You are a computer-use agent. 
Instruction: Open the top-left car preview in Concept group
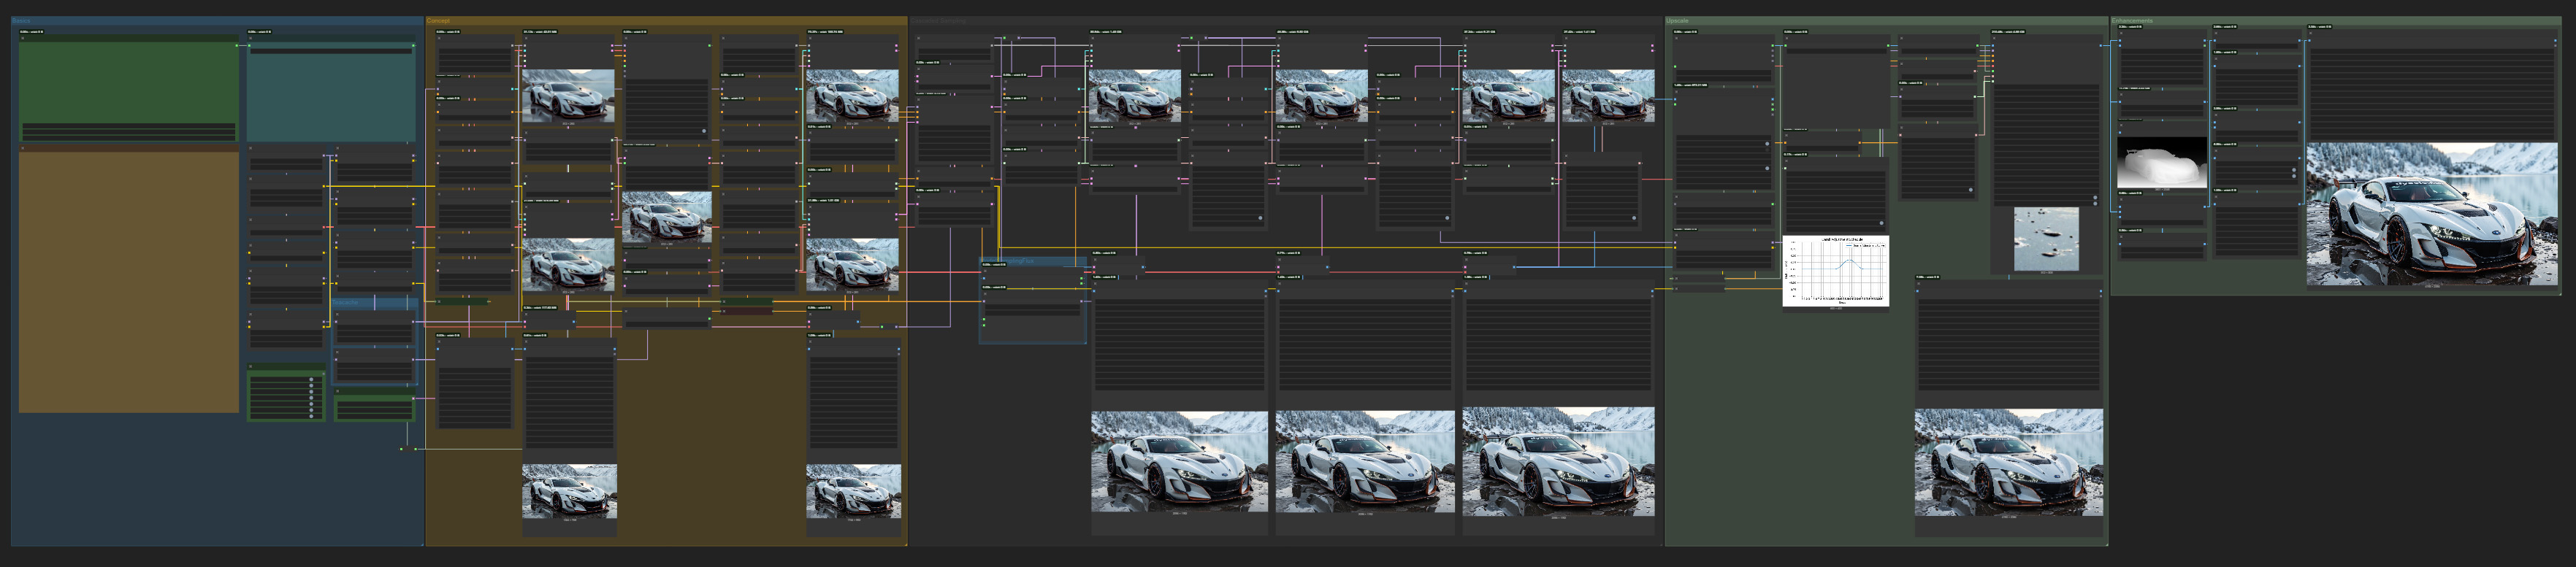568,95
